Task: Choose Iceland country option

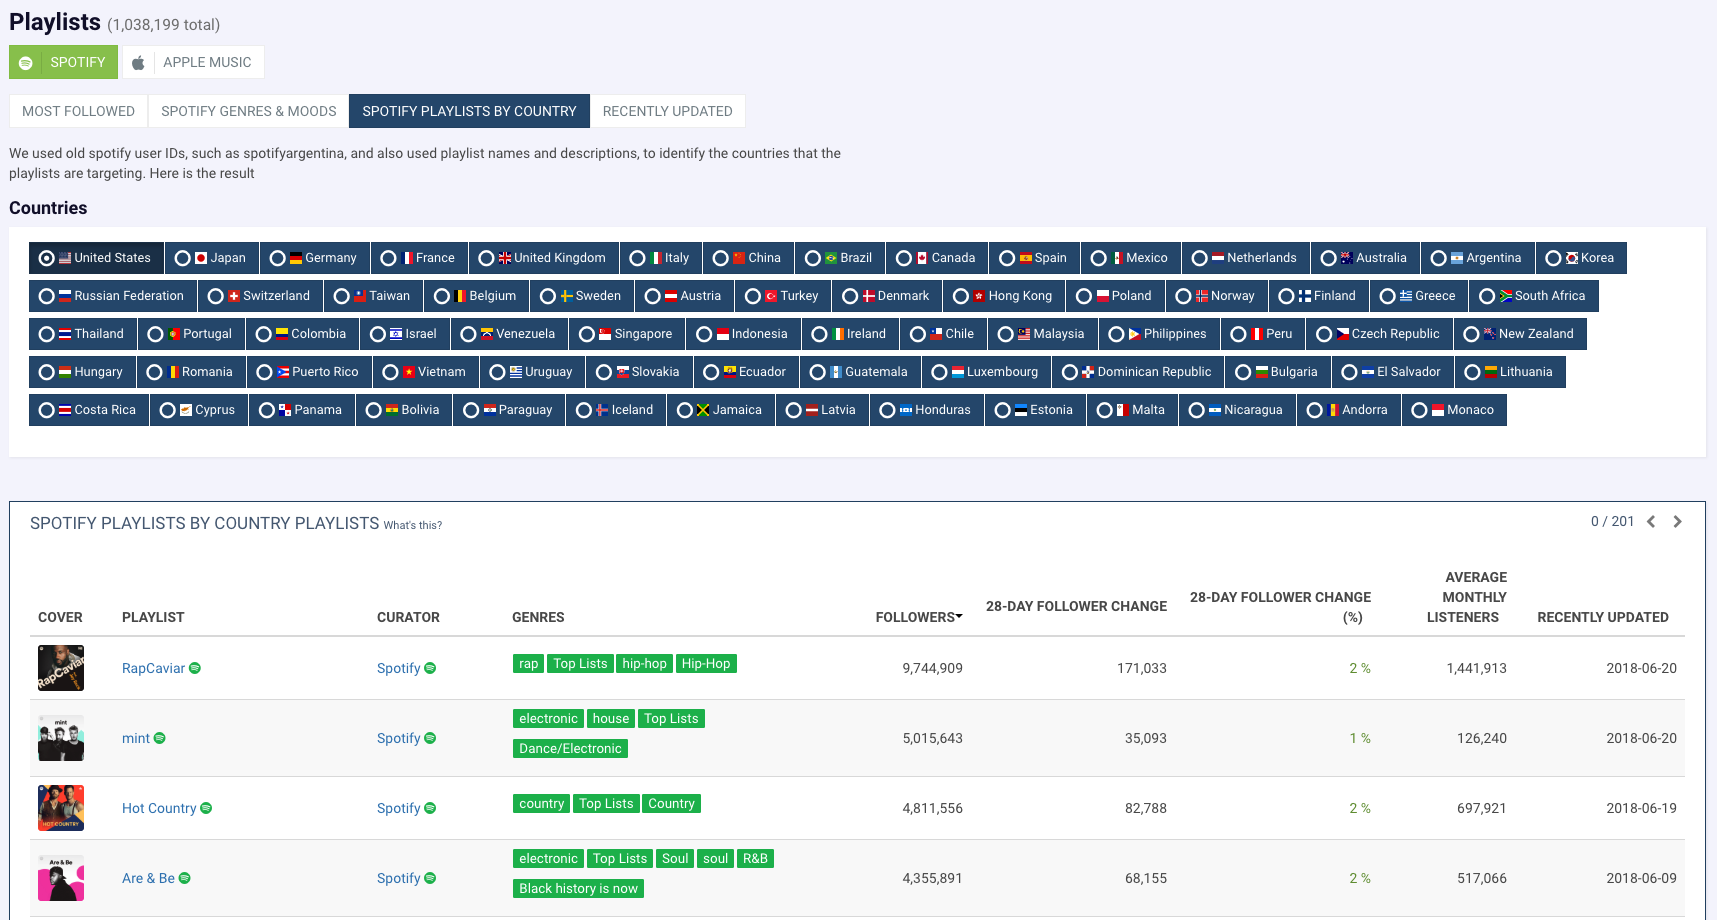Action: pyautogui.click(x=616, y=410)
